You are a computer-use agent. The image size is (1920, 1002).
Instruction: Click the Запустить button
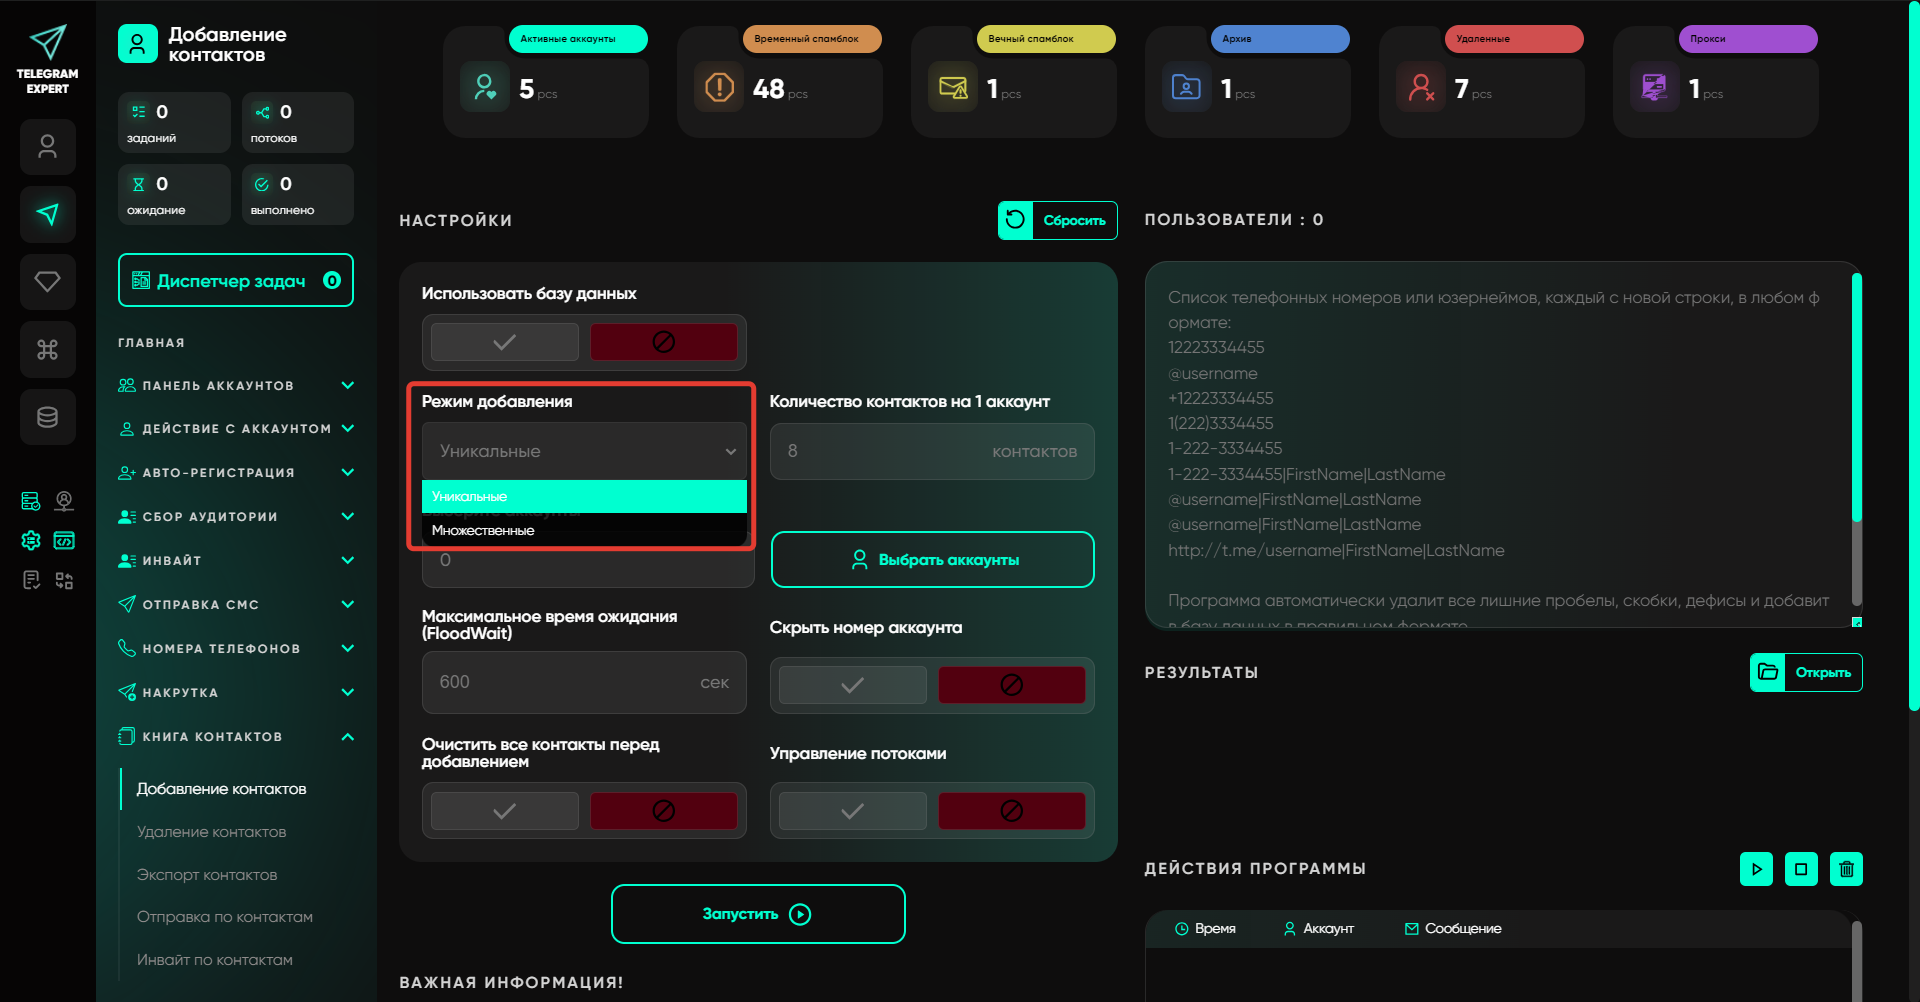coord(758,914)
